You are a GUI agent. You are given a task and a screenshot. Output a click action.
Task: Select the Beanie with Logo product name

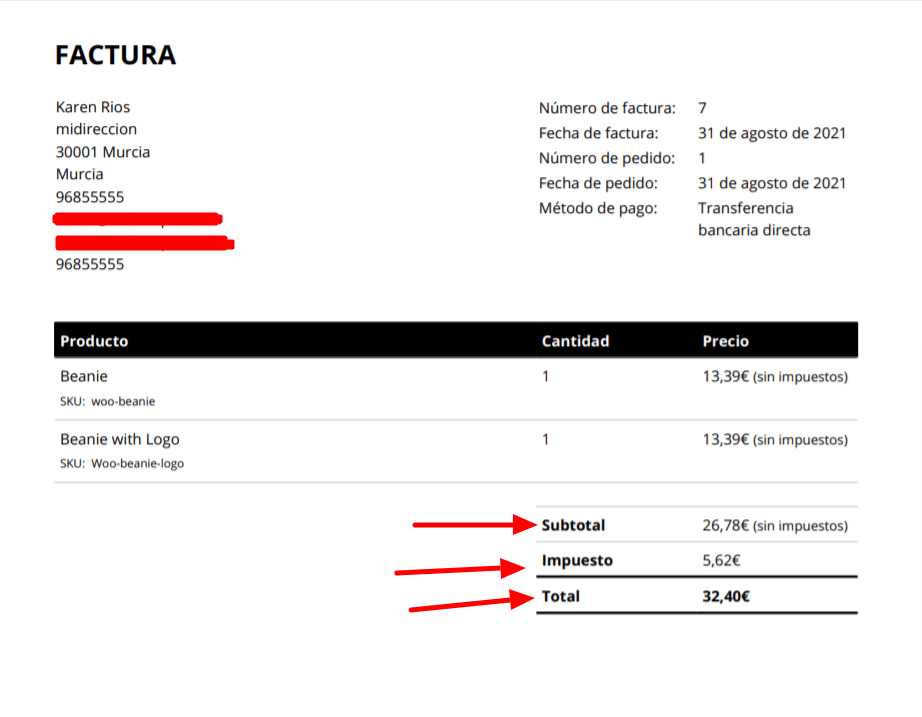coord(120,439)
